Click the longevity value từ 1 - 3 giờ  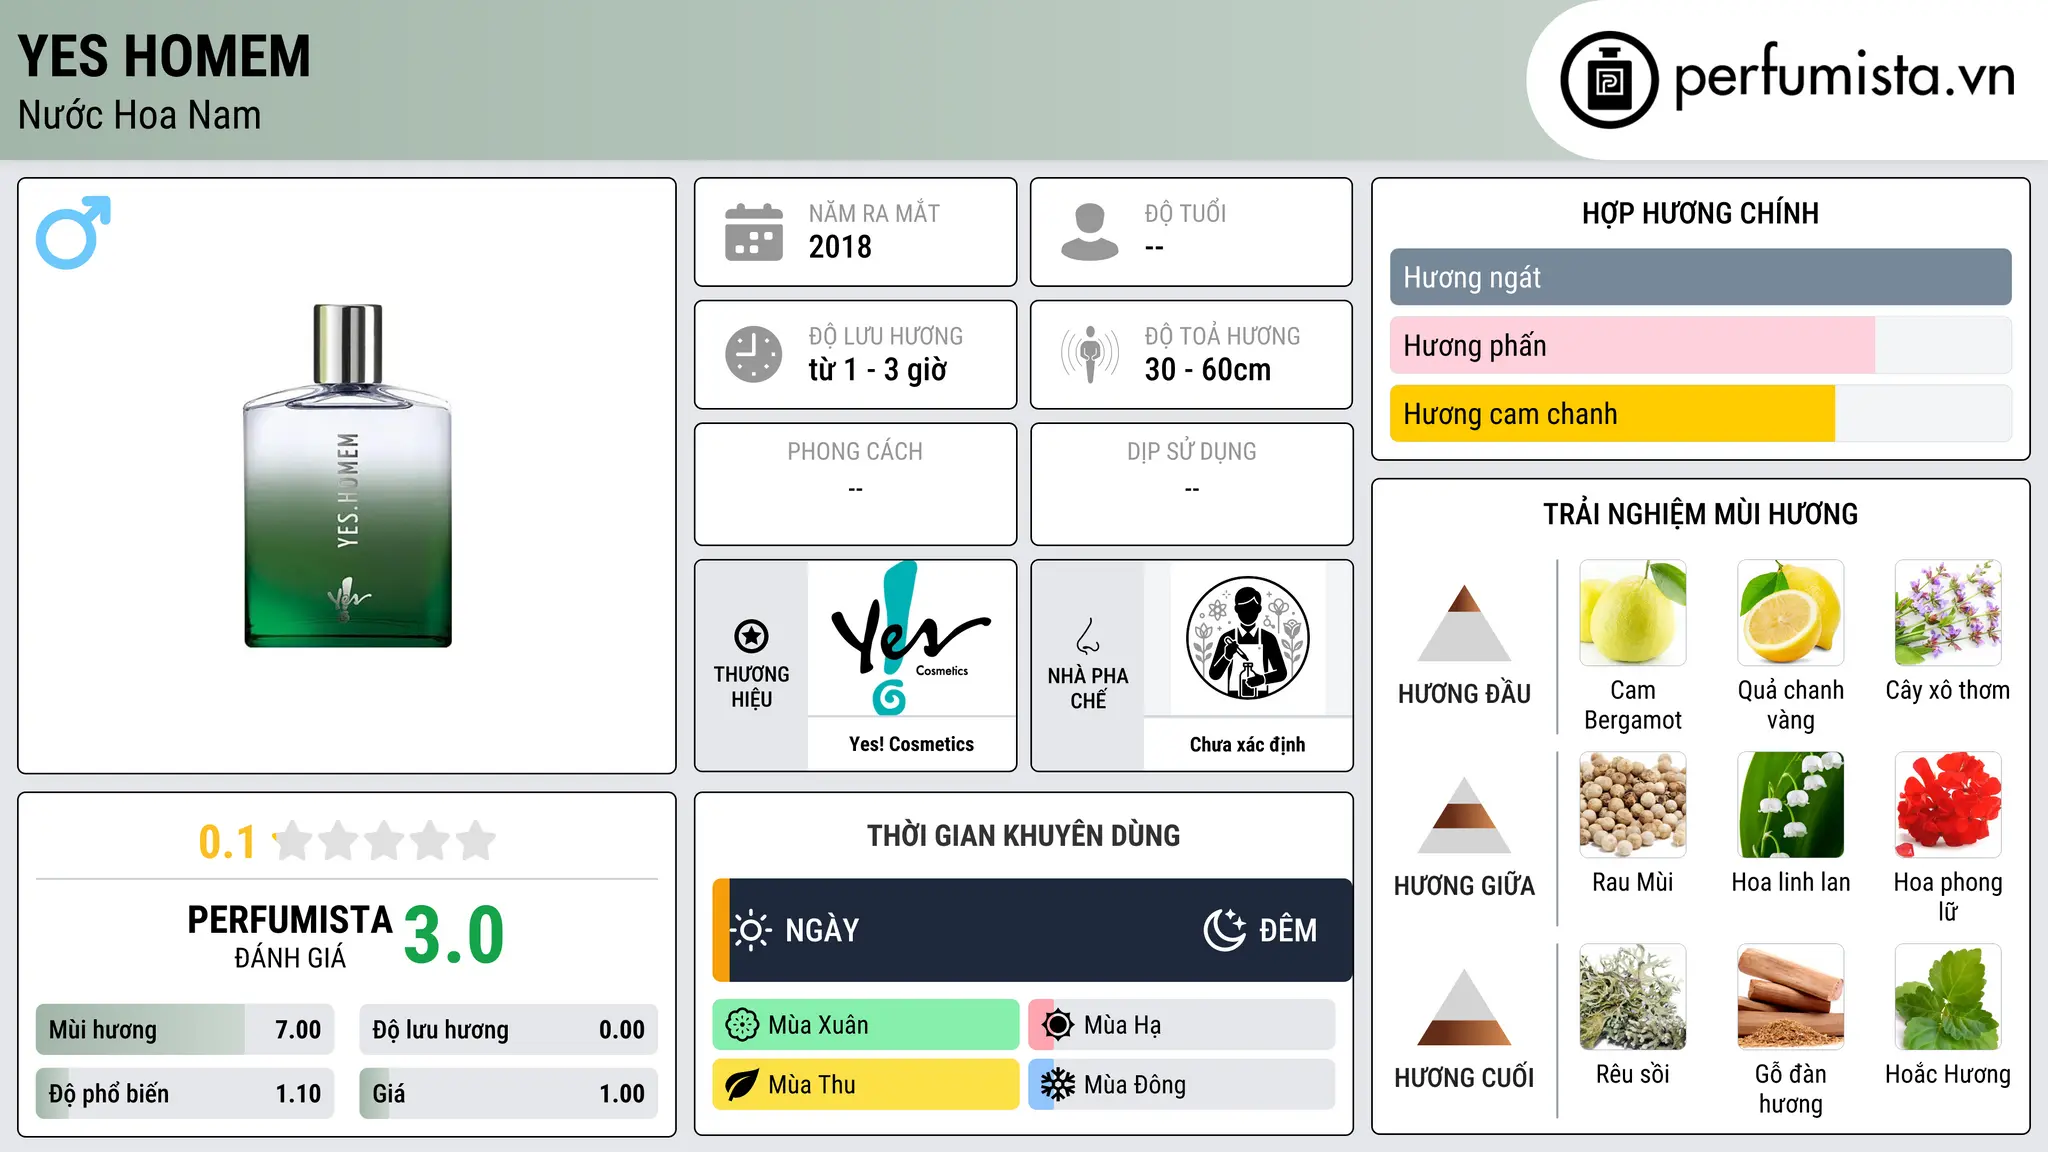878,370
